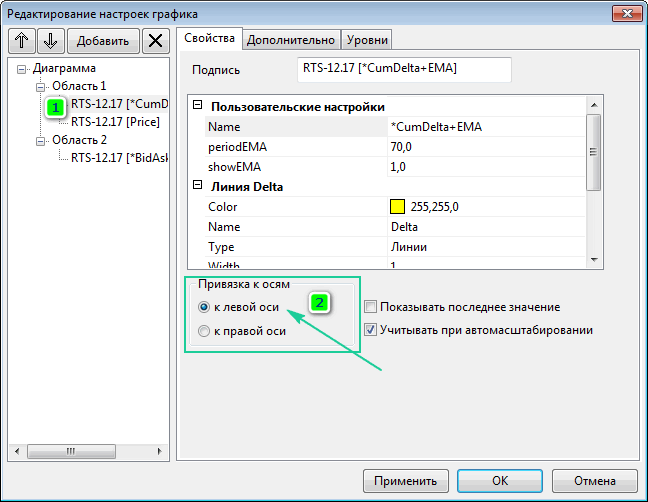Click the 'Подпись' text input field
This screenshot has width=648, height=502.
(404, 69)
